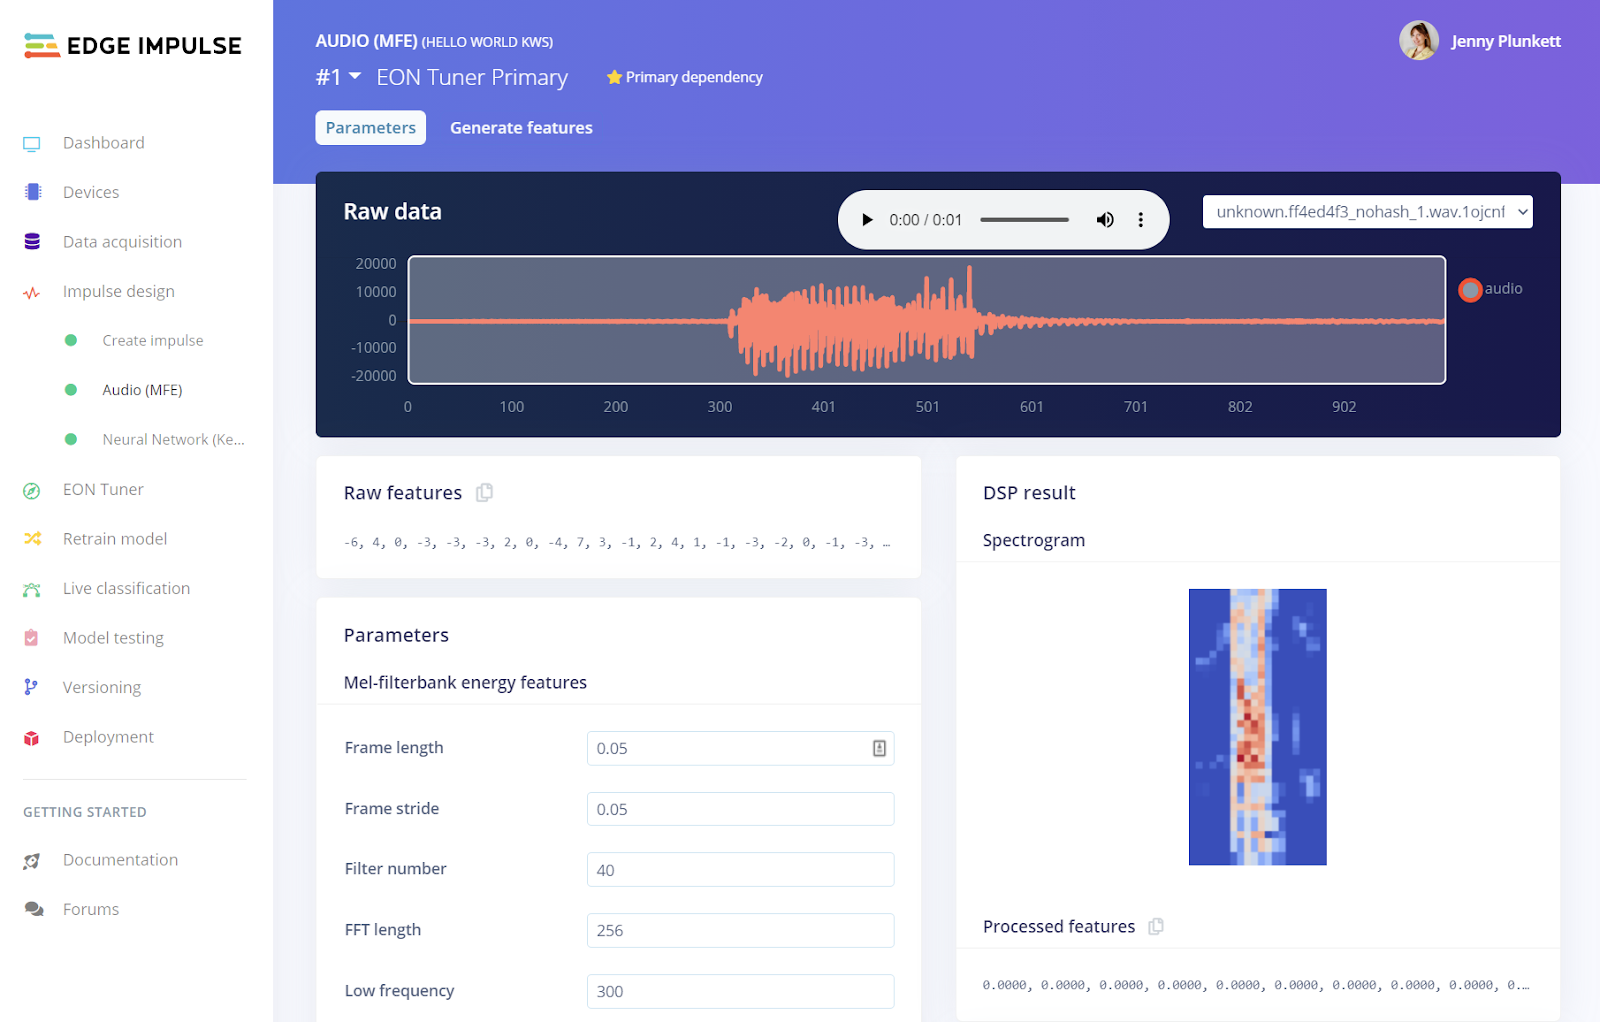The image size is (1600, 1022).
Task: Click the Frame length input field
Action: point(740,748)
